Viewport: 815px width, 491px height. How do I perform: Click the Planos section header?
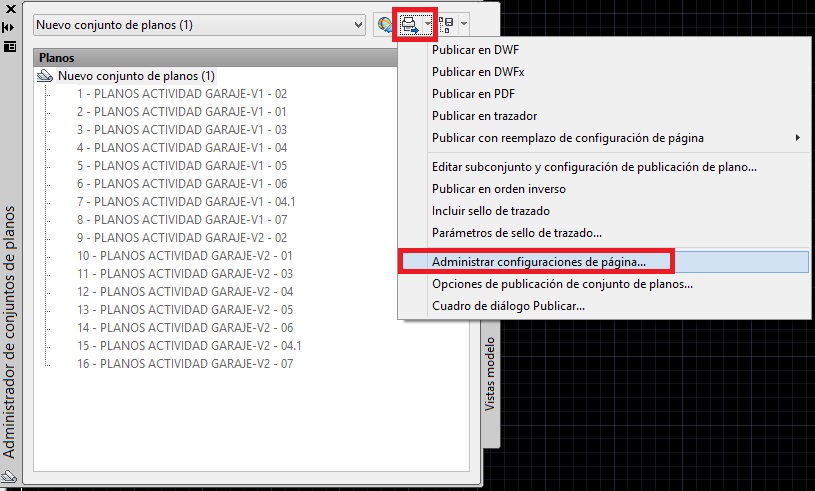[x=57, y=58]
